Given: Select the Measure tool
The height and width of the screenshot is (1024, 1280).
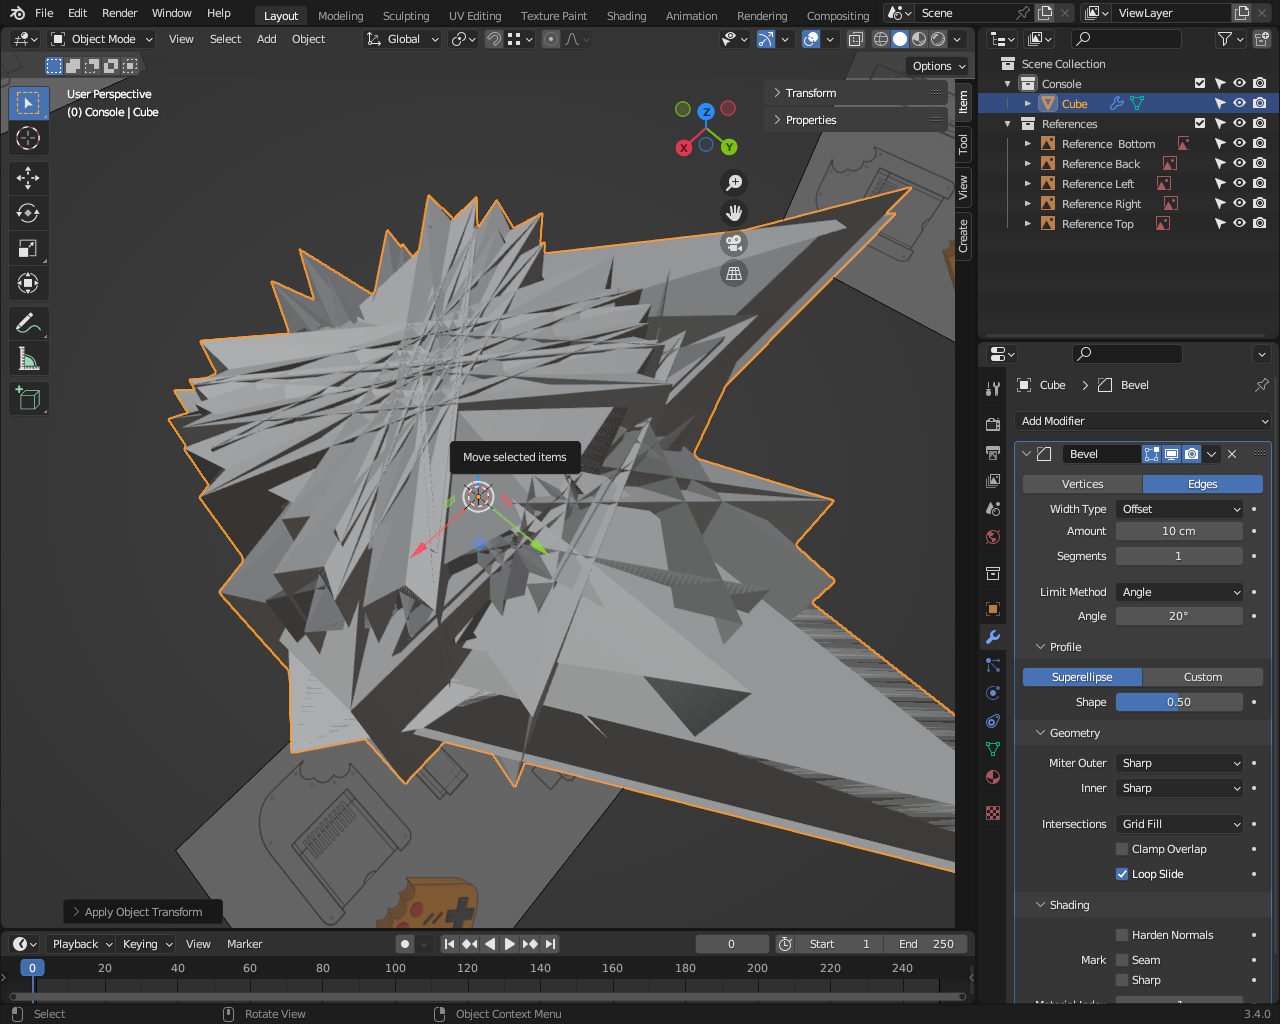Looking at the screenshot, I should [x=28, y=359].
